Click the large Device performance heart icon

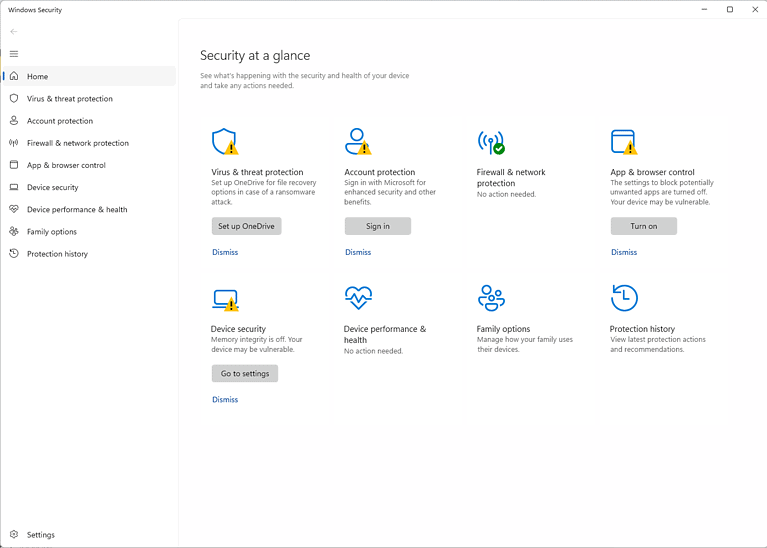tap(358, 298)
